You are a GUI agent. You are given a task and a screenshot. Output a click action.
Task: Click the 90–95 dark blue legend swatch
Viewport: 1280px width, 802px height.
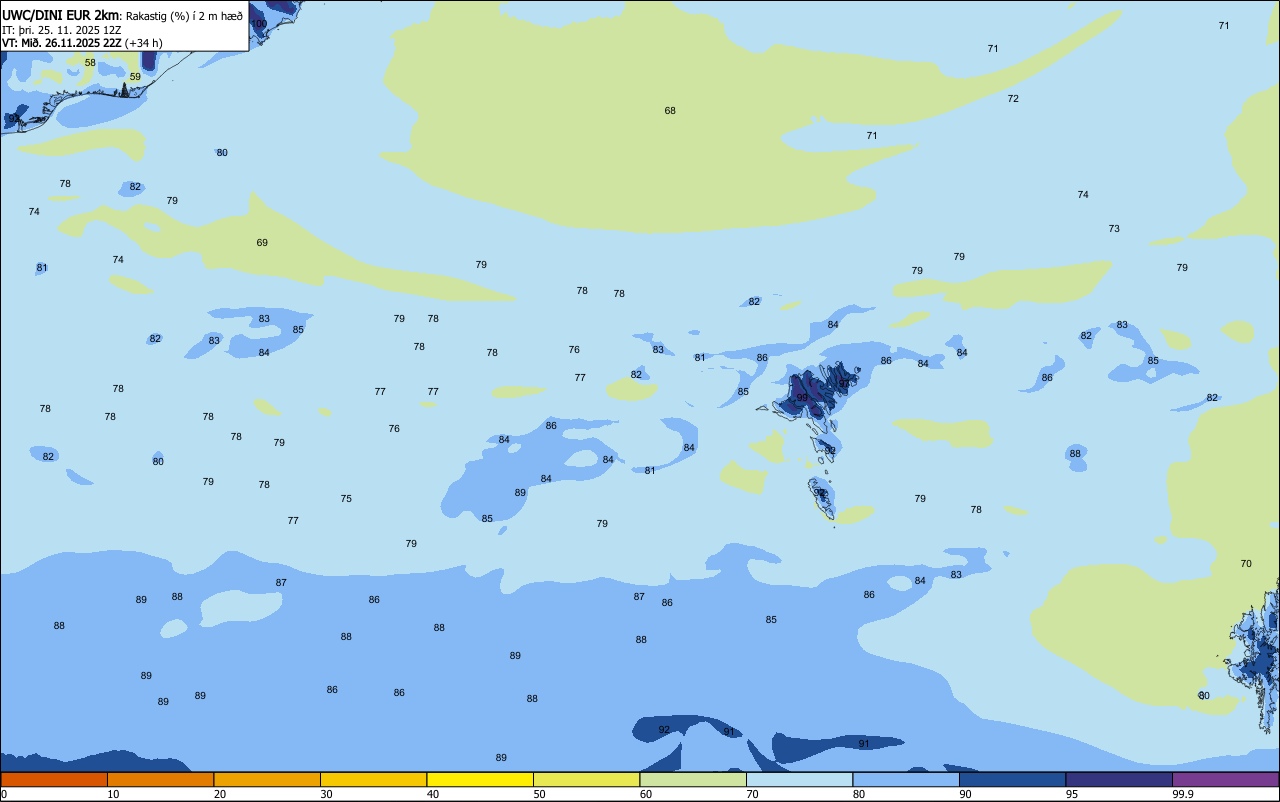point(1012,779)
